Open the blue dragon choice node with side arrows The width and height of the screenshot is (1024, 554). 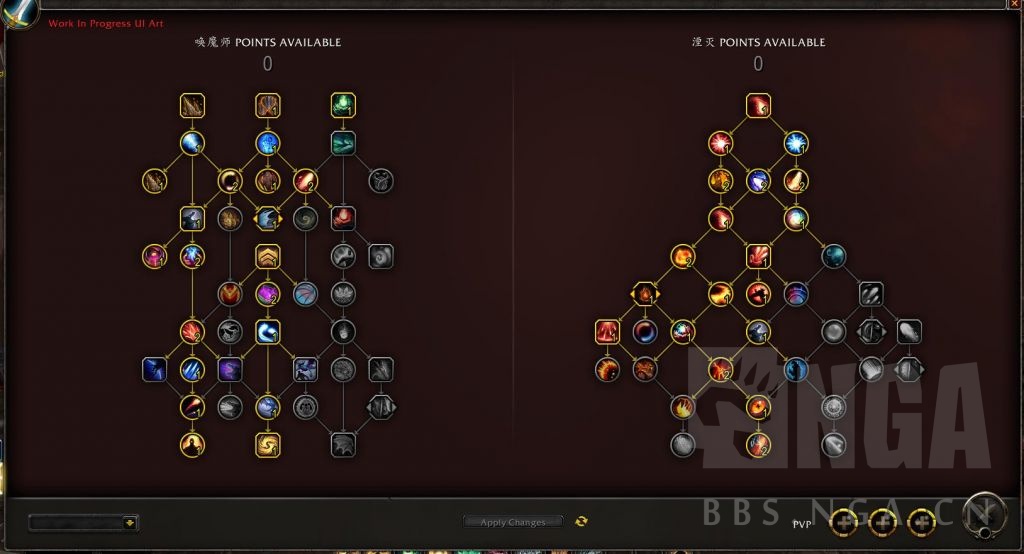coord(268,219)
